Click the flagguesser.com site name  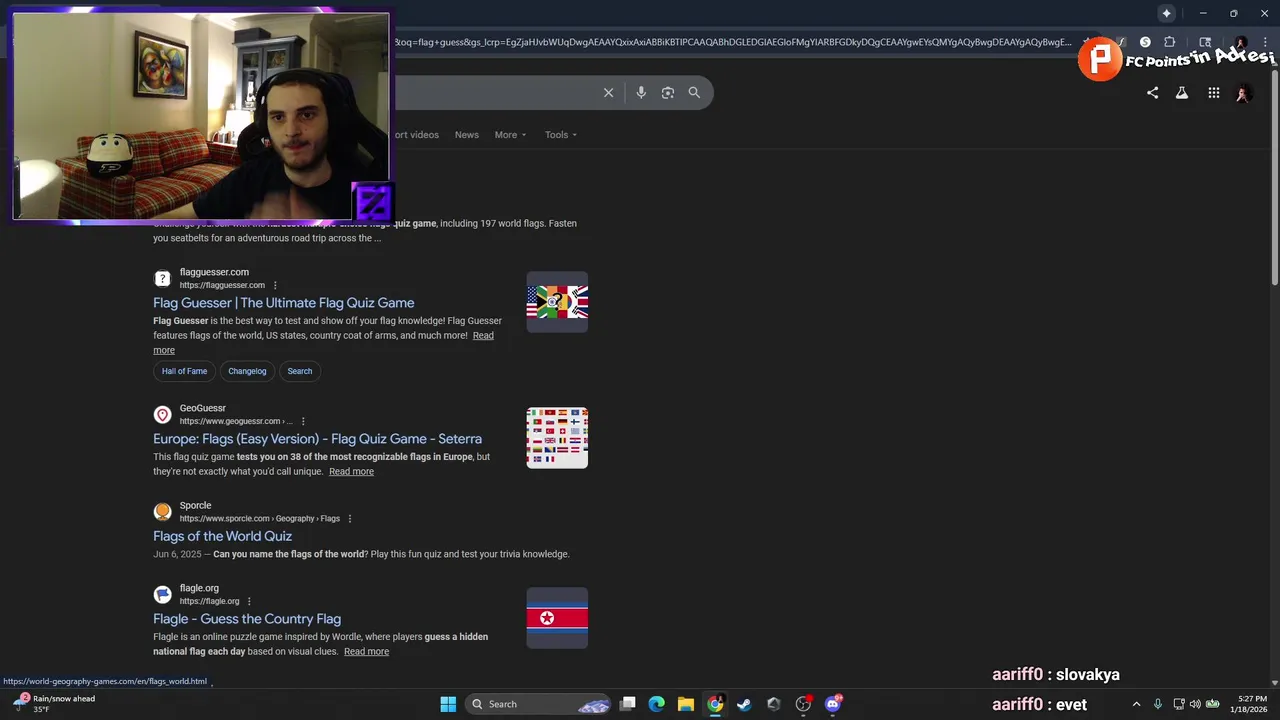click(x=214, y=272)
